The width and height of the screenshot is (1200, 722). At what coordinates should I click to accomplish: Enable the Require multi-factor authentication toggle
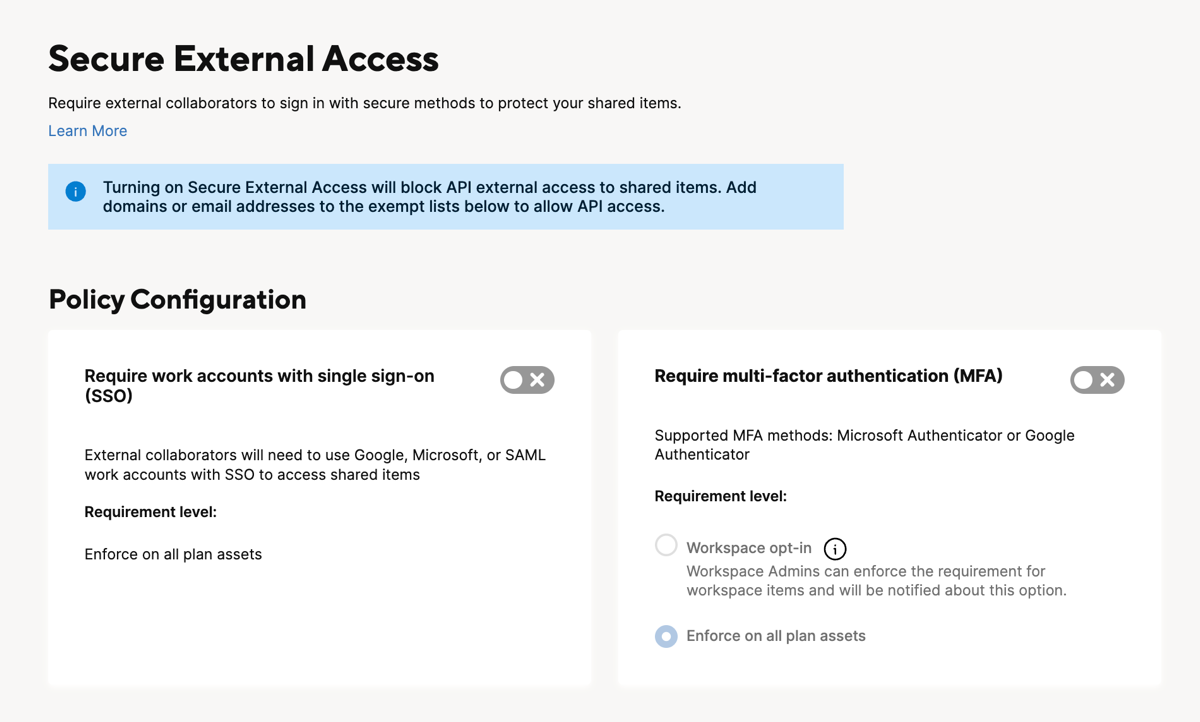coord(1097,380)
